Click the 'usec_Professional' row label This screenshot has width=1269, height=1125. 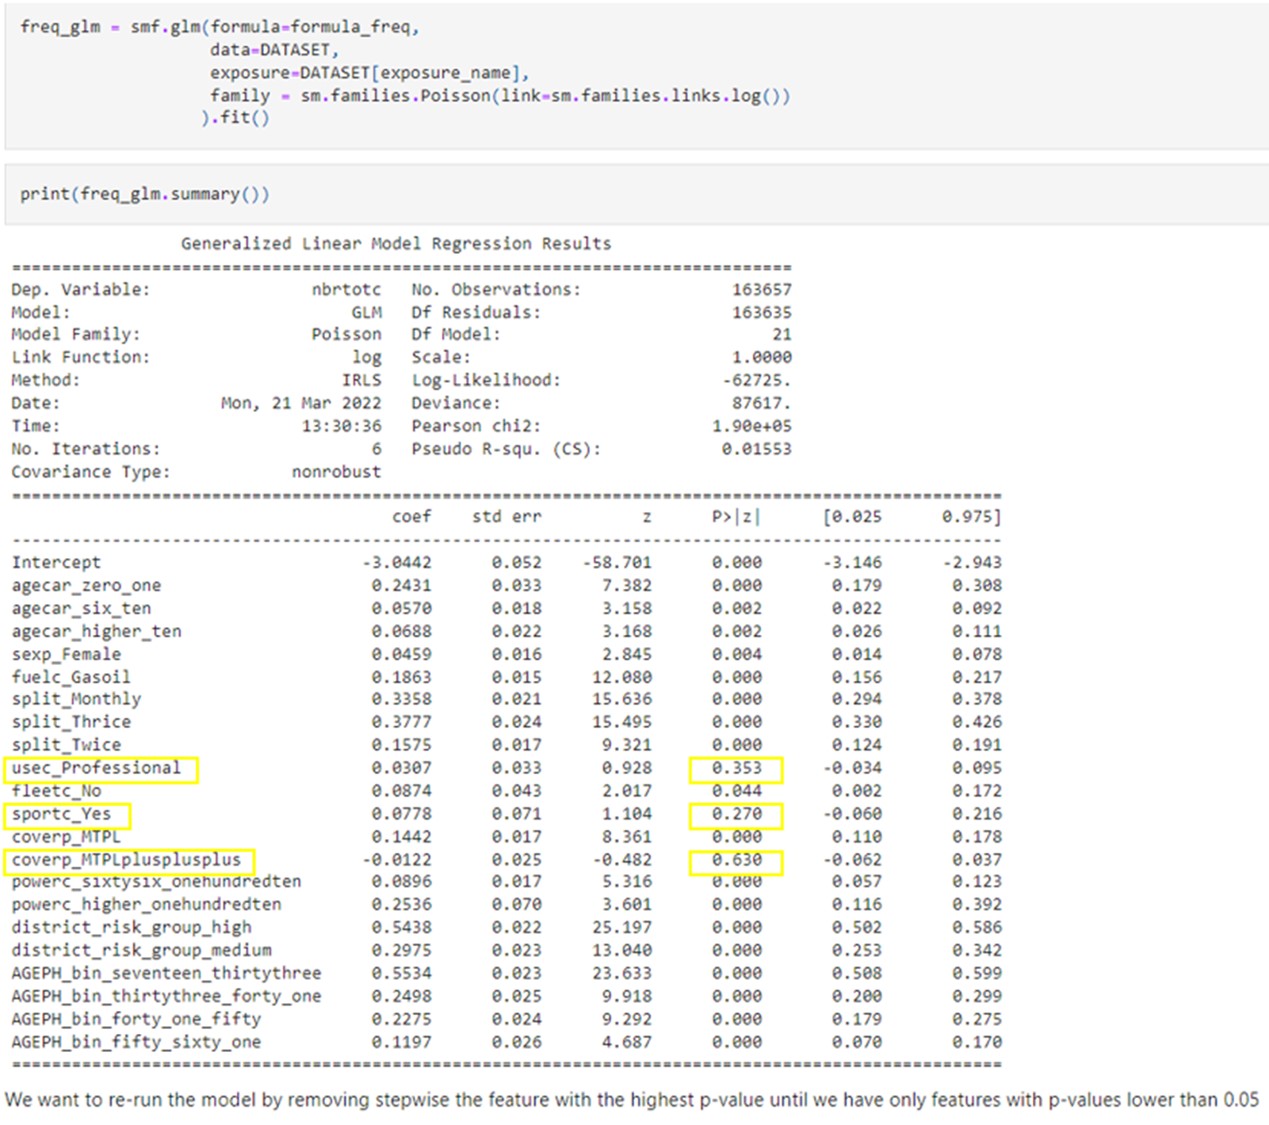(x=96, y=768)
